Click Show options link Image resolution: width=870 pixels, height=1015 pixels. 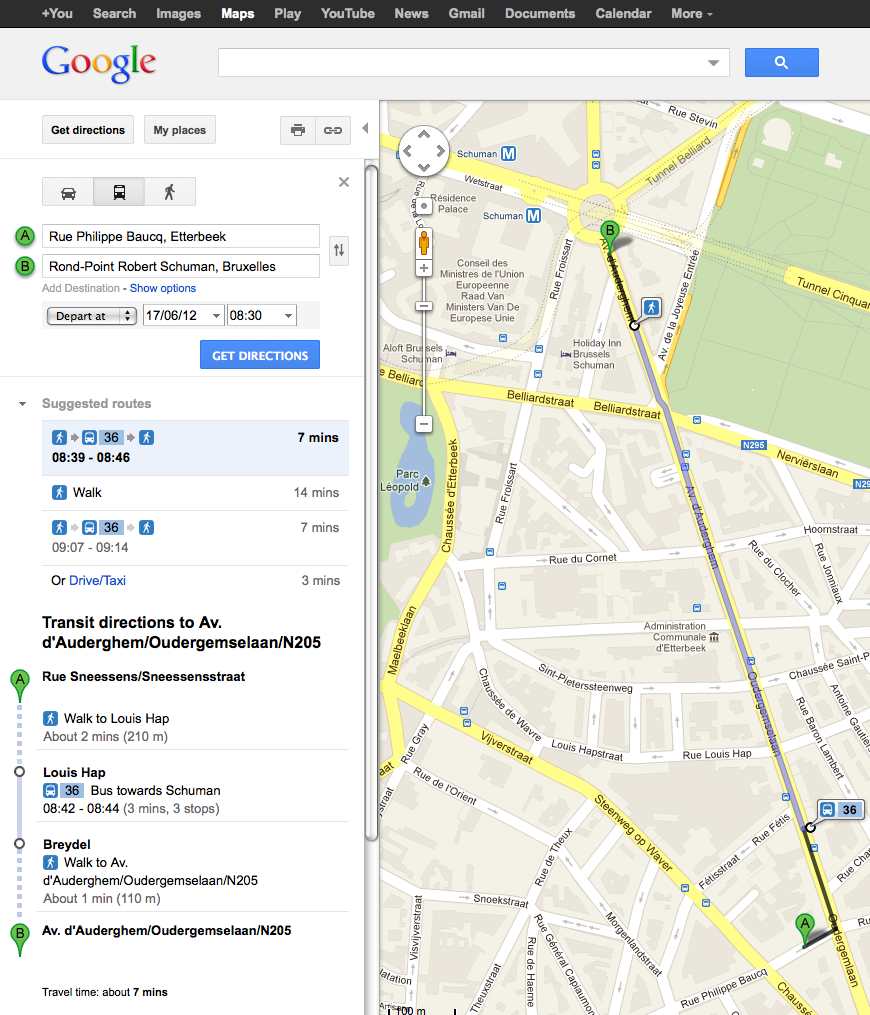[x=162, y=288]
